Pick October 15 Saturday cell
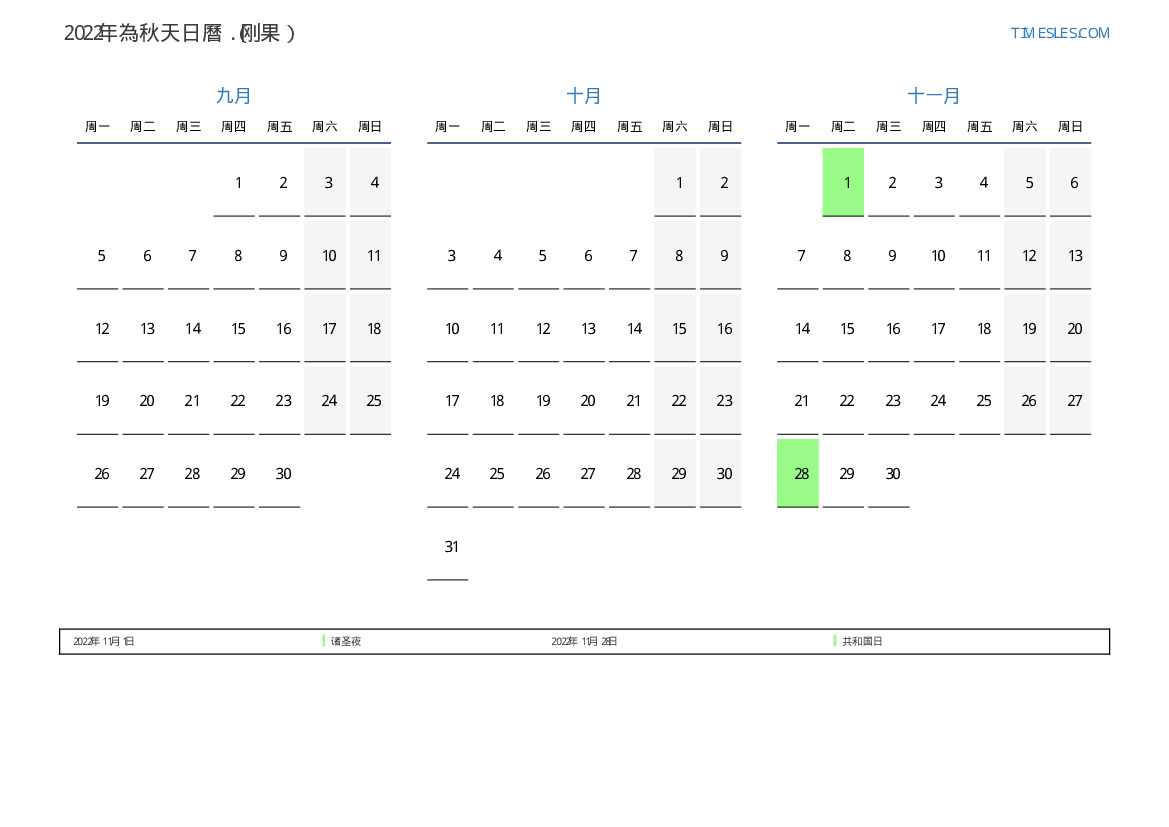The width and height of the screenshot is (1169, 827). [679, 329]
